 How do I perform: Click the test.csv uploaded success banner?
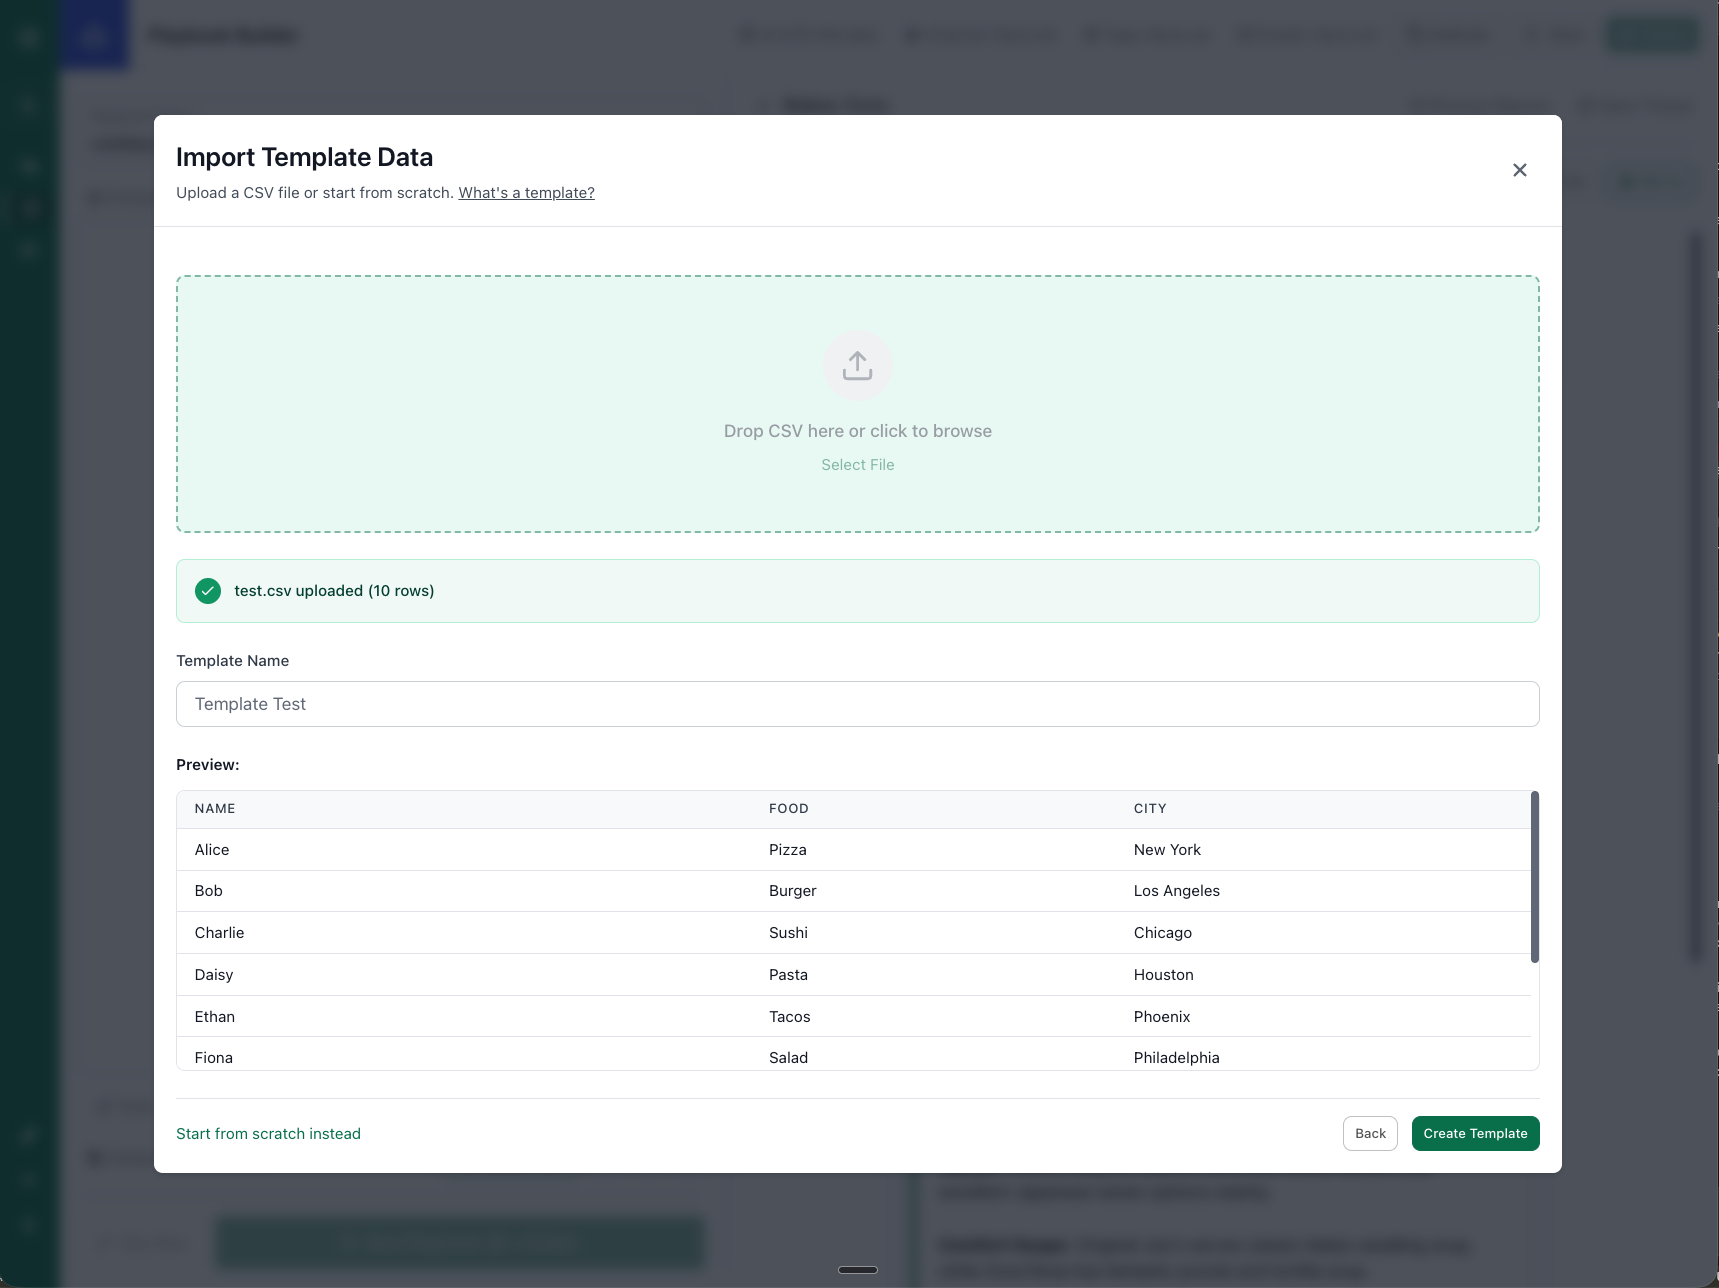pos(857,590)
